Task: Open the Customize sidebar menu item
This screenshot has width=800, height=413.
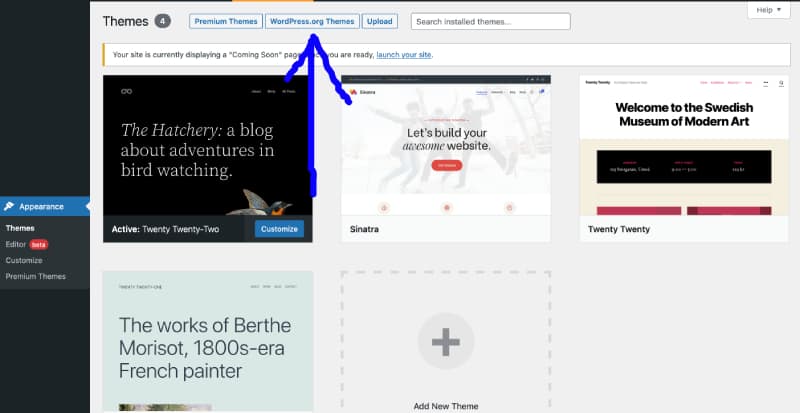Action: [24, 260]
